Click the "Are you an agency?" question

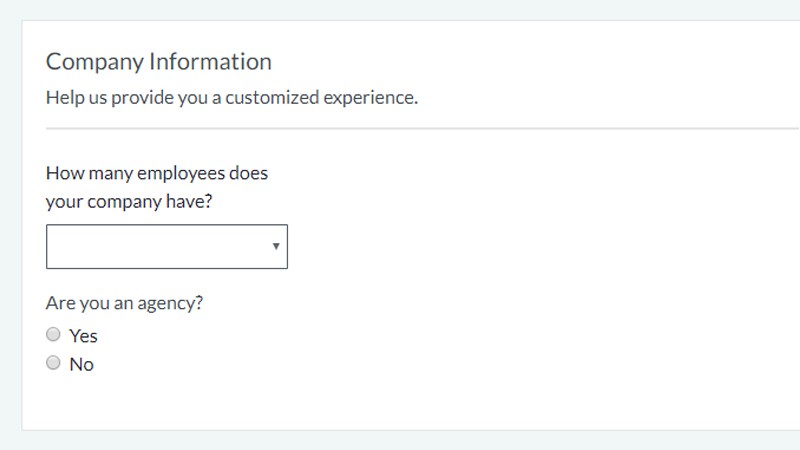pos(124,303)
